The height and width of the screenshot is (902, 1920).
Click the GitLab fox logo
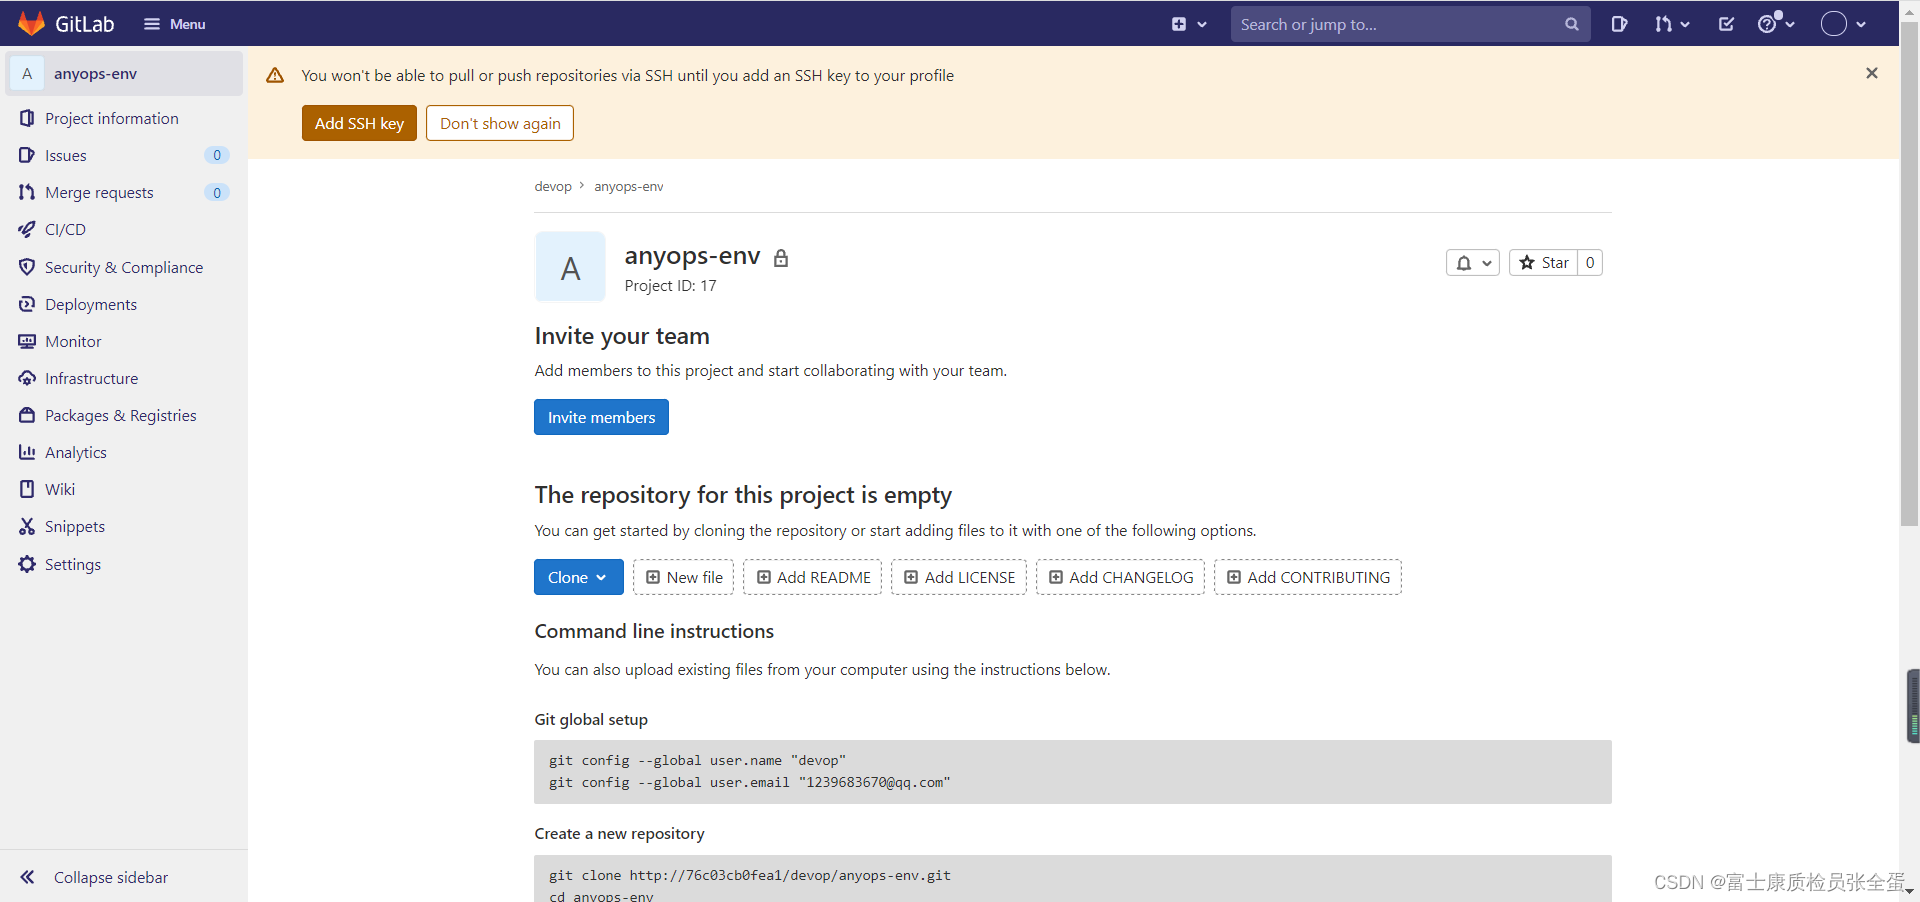(x=31, y=23)
